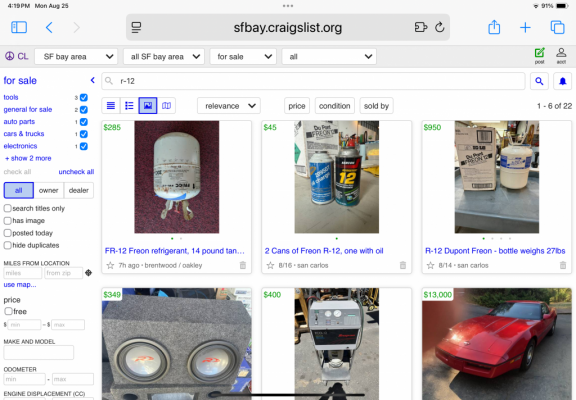576x400 pixels.
Task: Hide the R-12 Dupont Freon listing
Action: 563,265
